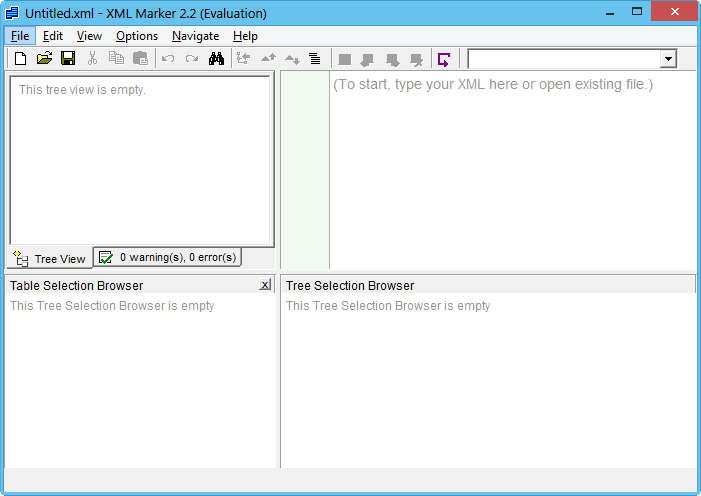This screenshot has width=701, height=496.
Task: Click the editor's light green line gutter
Action: 305,170
